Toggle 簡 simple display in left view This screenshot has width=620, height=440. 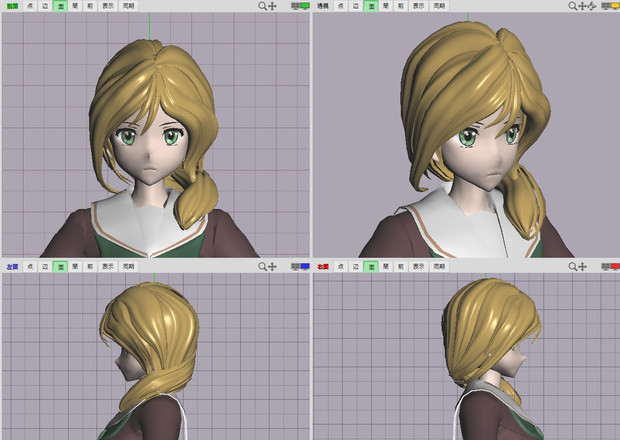pyautogui.click(x=75, y=266)
